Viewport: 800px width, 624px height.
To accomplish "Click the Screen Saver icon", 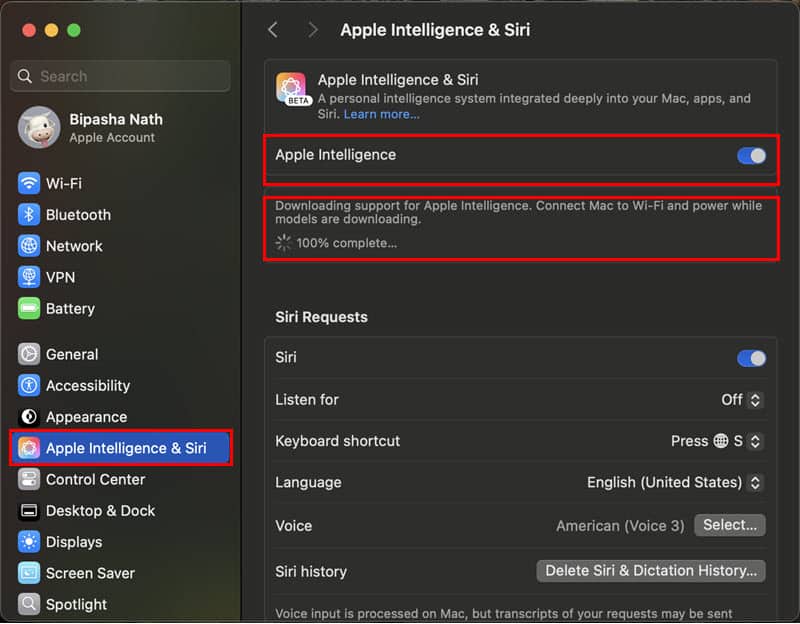I will (x=29, y=573).
